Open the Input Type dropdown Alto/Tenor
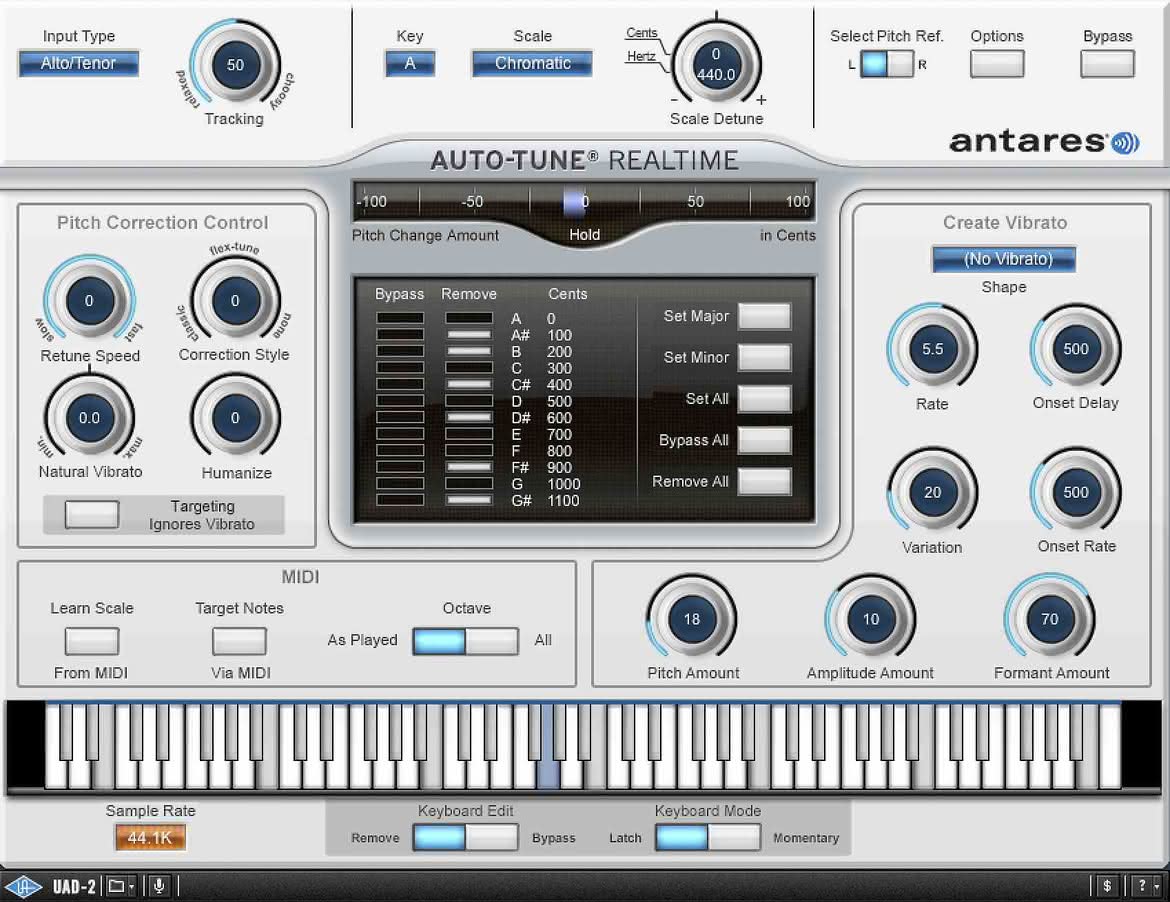 tap(78, 63)
